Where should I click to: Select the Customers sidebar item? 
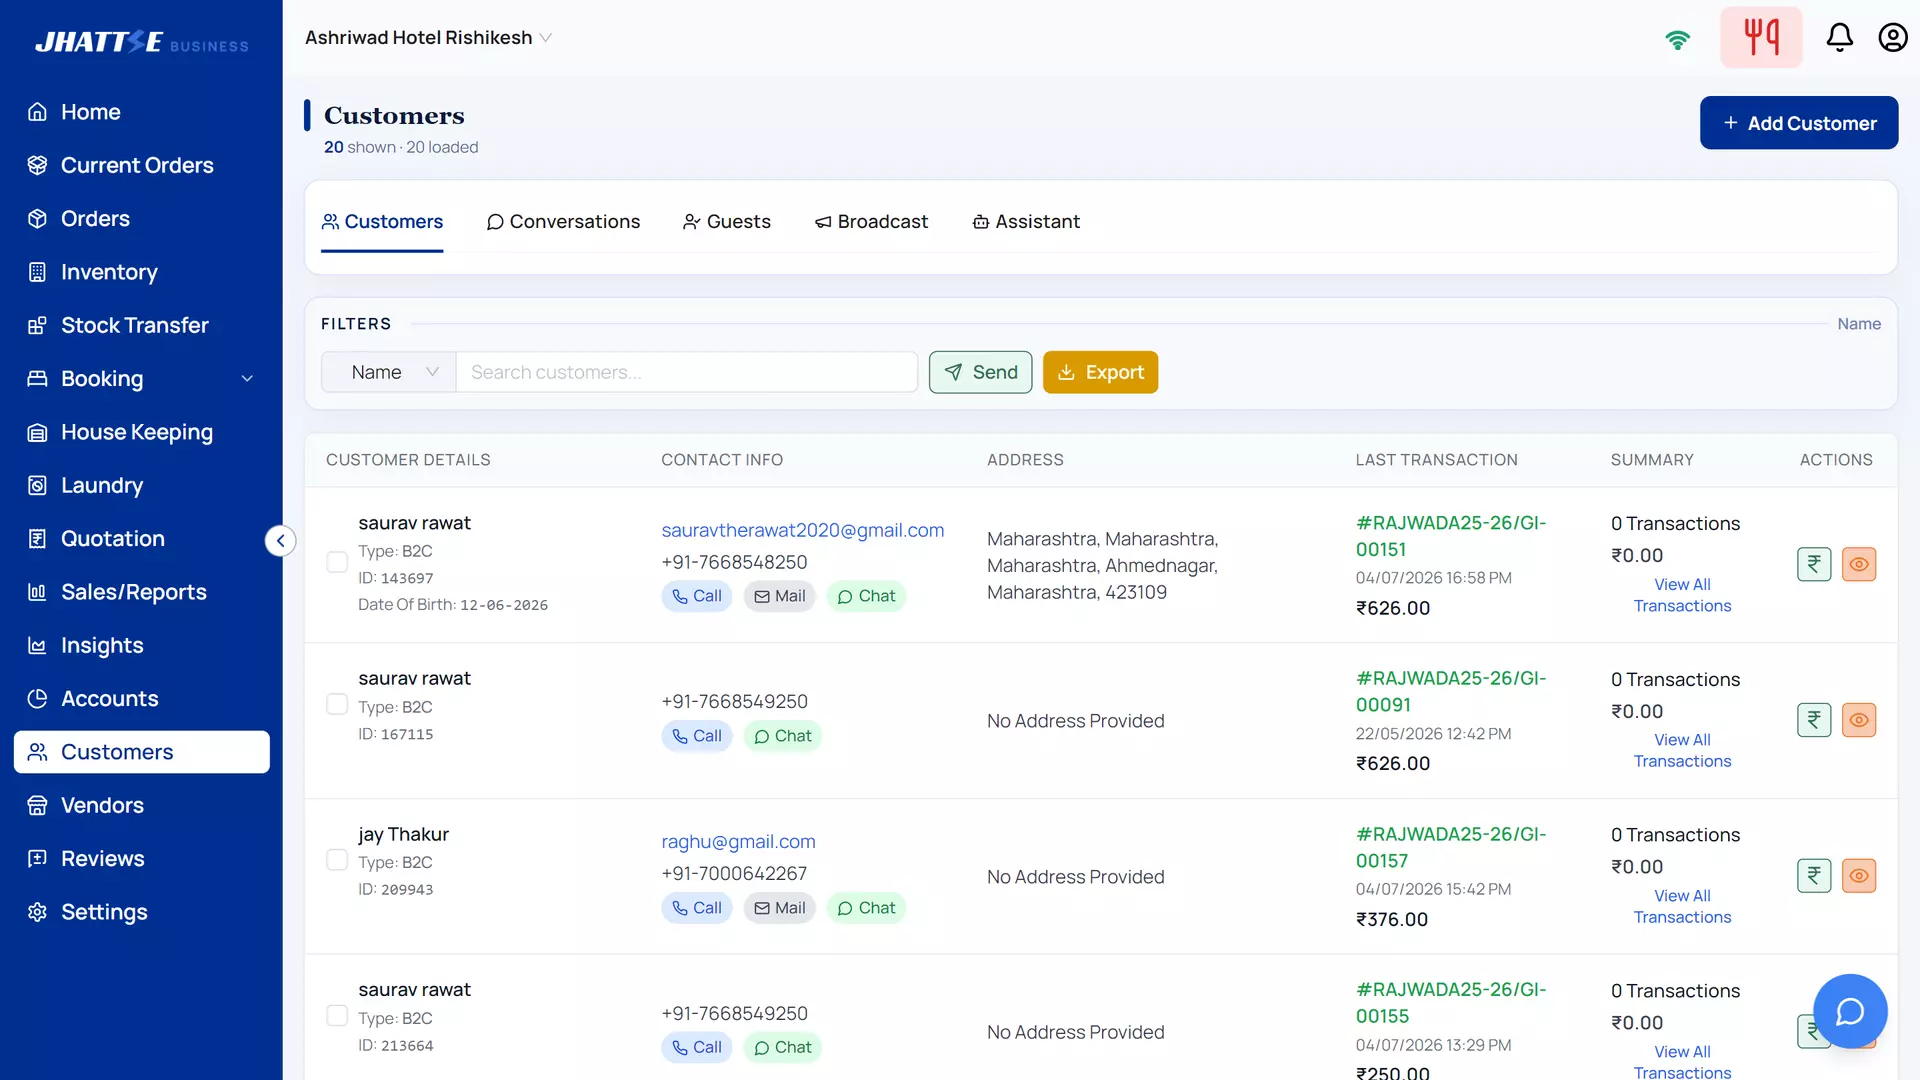[142, 752]
